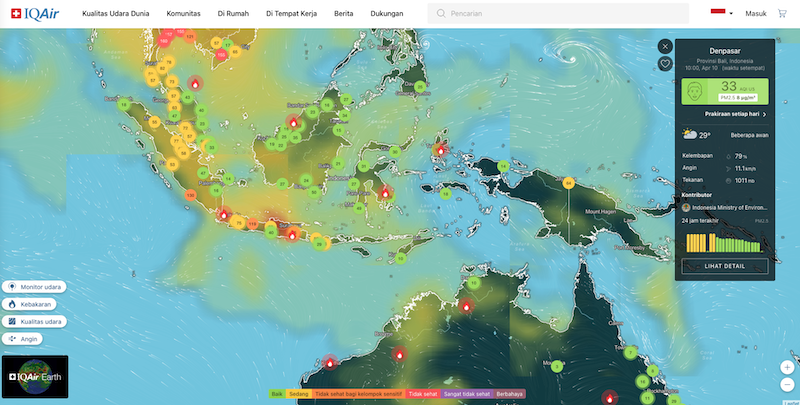
Task: Click the Sedang yellow legend swatch
Action: (x=298, y=394)
